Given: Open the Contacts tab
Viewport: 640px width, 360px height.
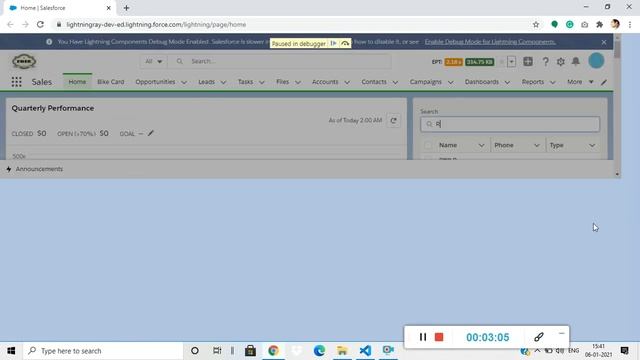Looking at the screenshot, I should tap(374, 82).
